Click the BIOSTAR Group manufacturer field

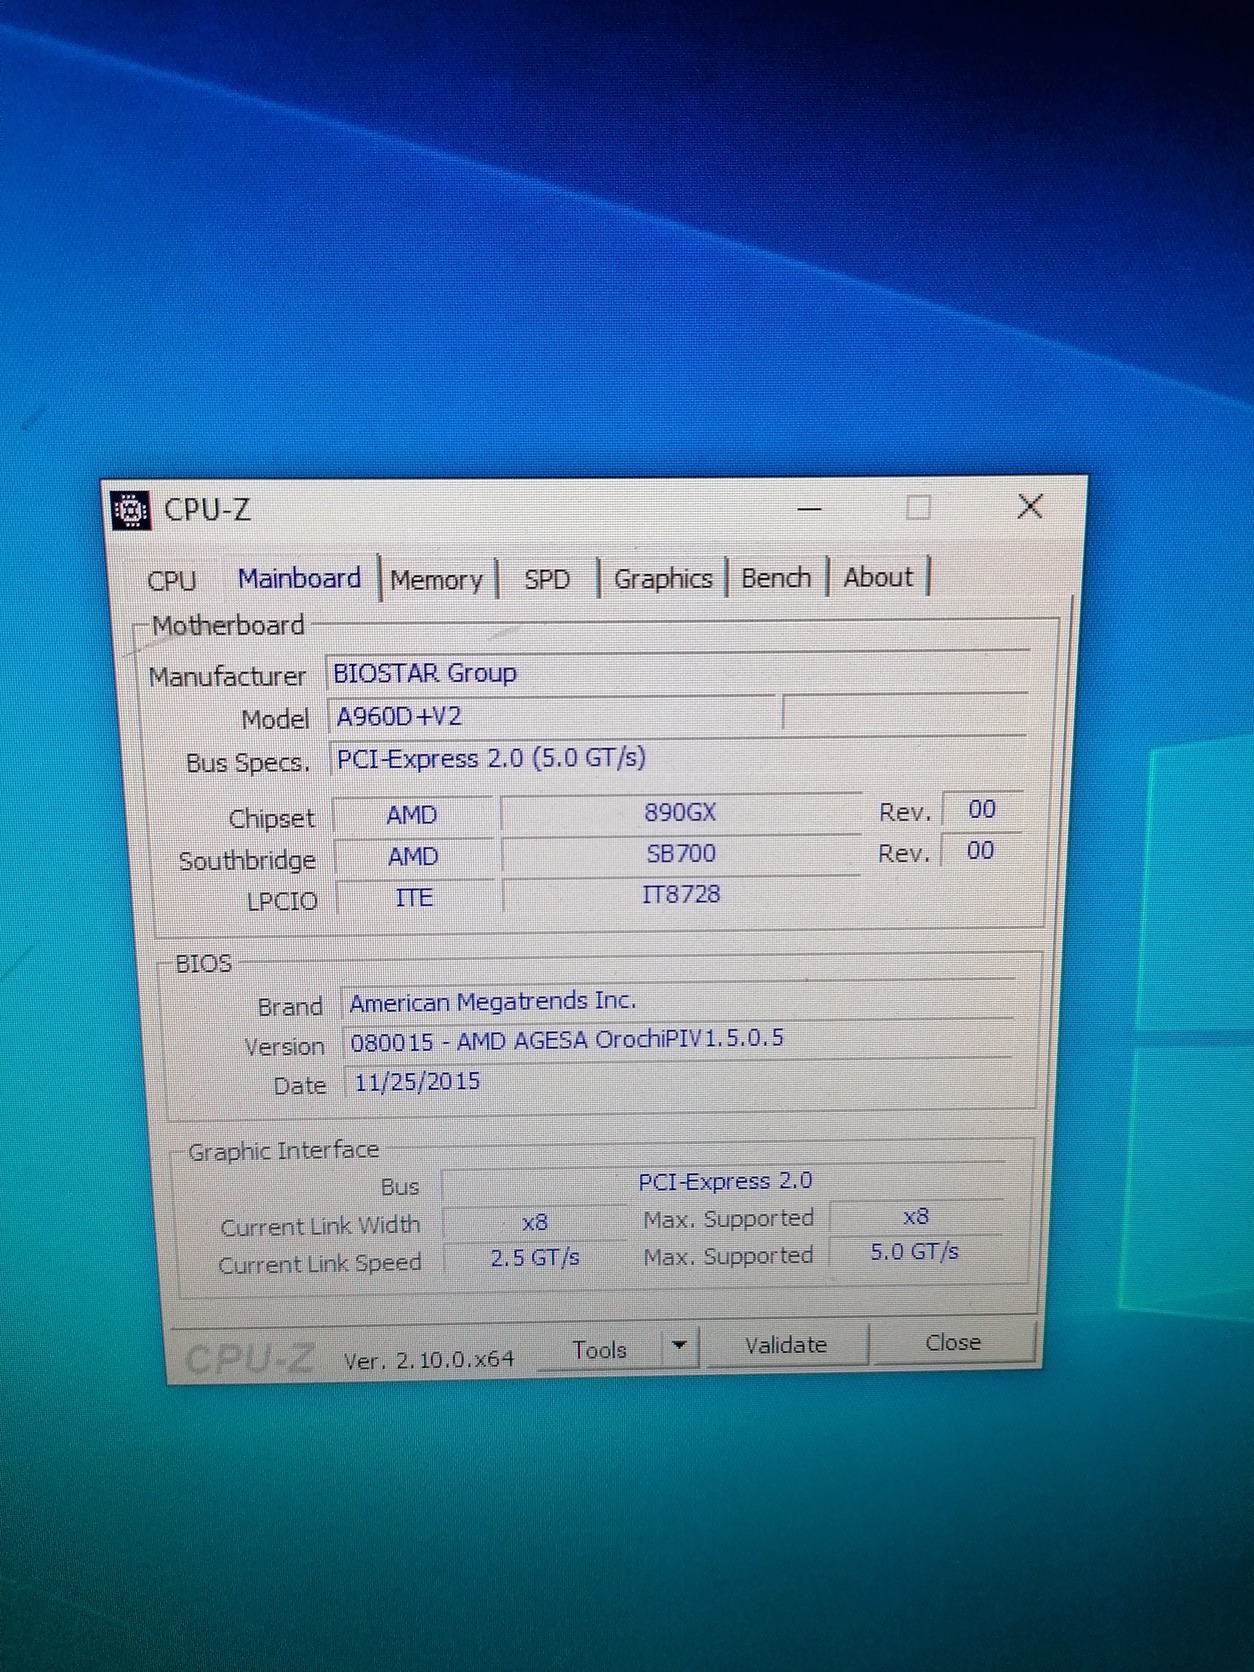coord(677,672)
